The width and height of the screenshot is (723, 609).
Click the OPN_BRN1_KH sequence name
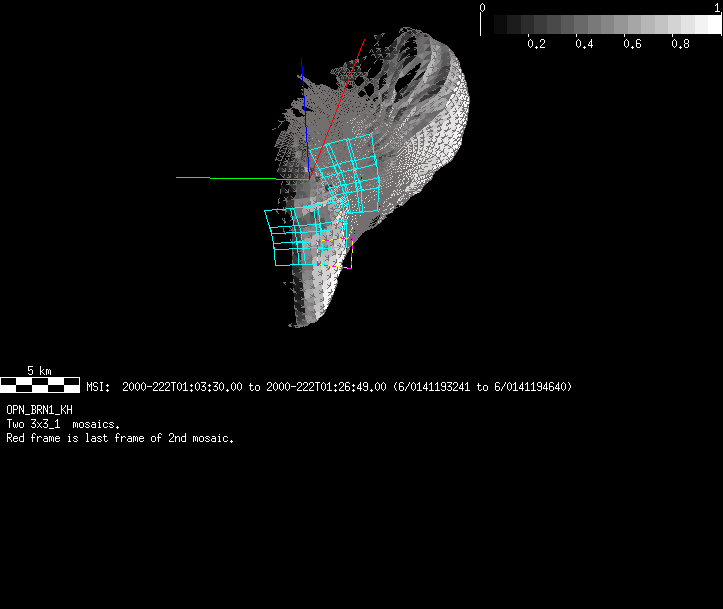[x=39, y=410]
